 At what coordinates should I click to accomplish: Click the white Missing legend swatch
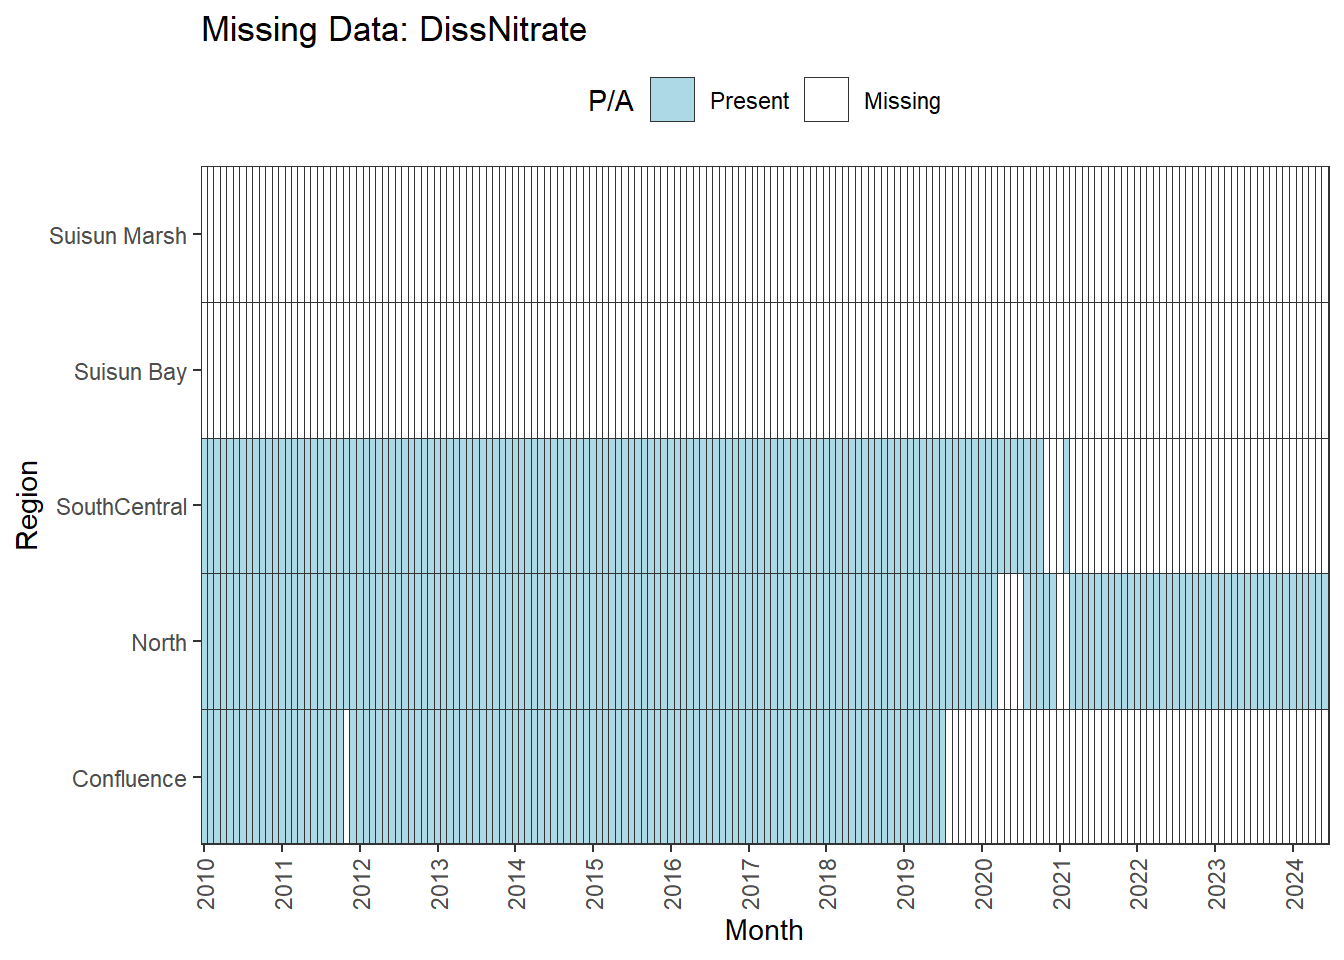click(826, 100)
